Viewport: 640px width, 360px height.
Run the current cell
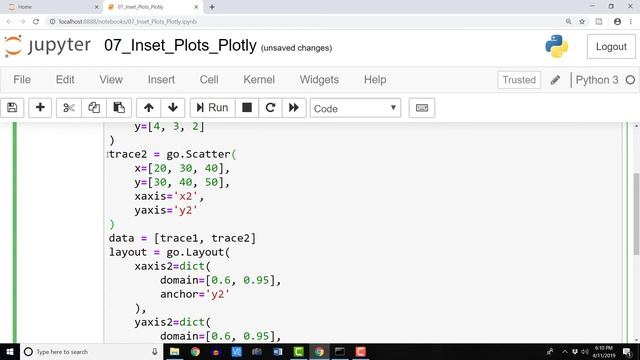point(212,108)
